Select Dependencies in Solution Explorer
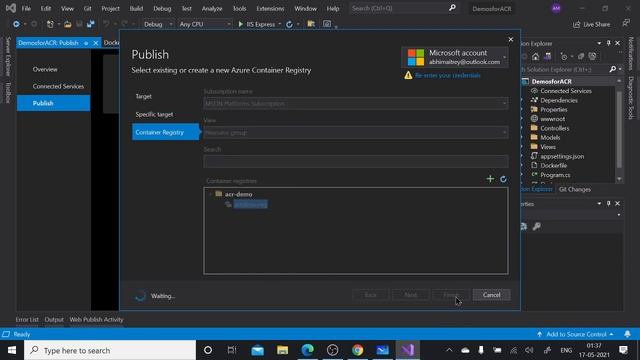Screen dimensions: 640x360 pos(559,100)
